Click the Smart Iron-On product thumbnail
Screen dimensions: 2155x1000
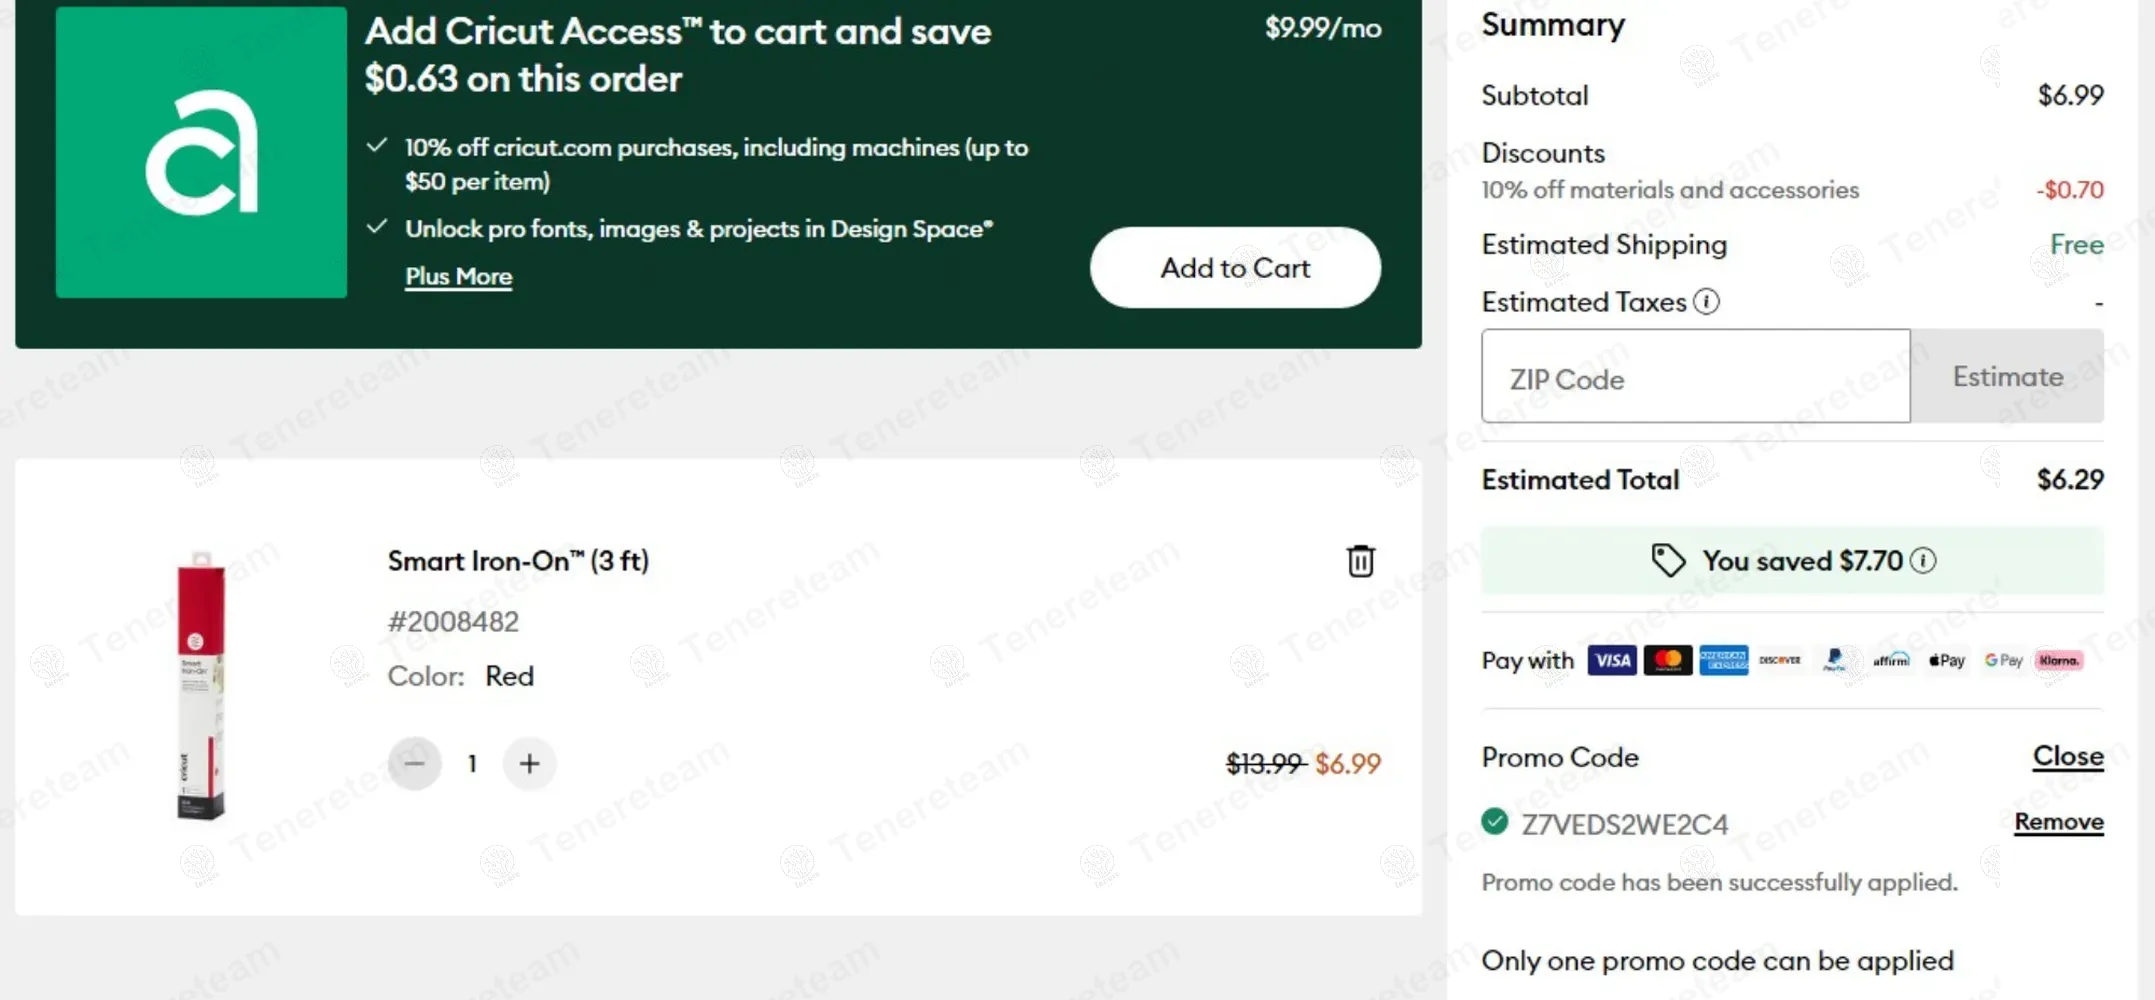(x=201, y=686)
